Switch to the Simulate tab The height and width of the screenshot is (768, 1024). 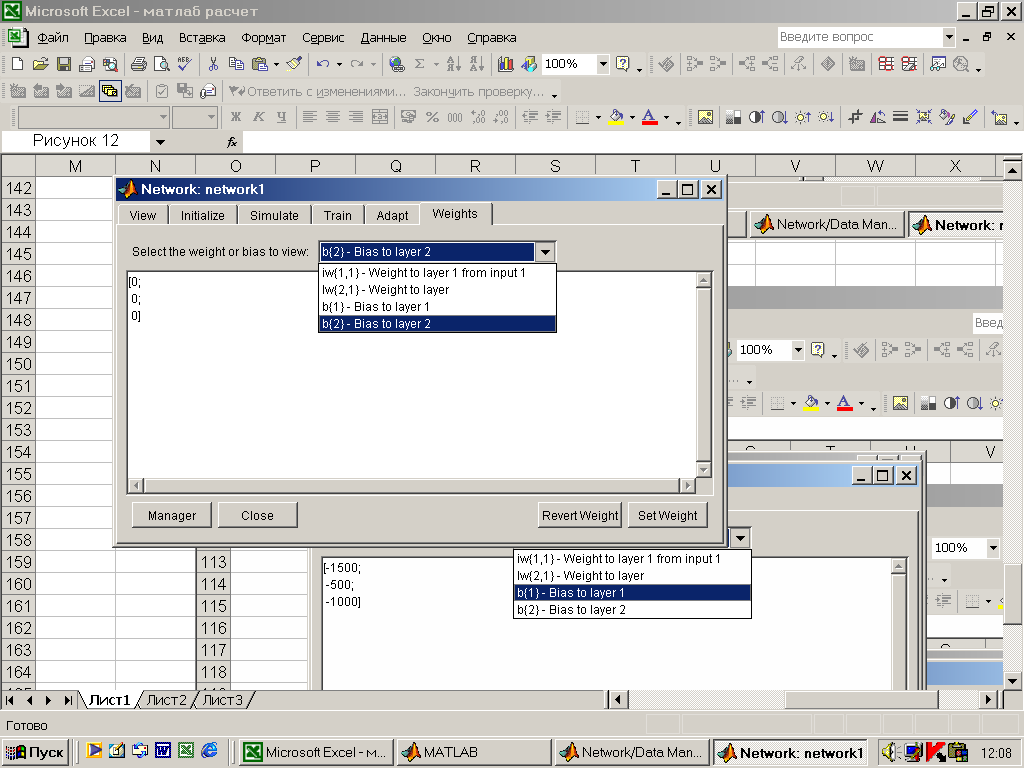pos(274,216)
